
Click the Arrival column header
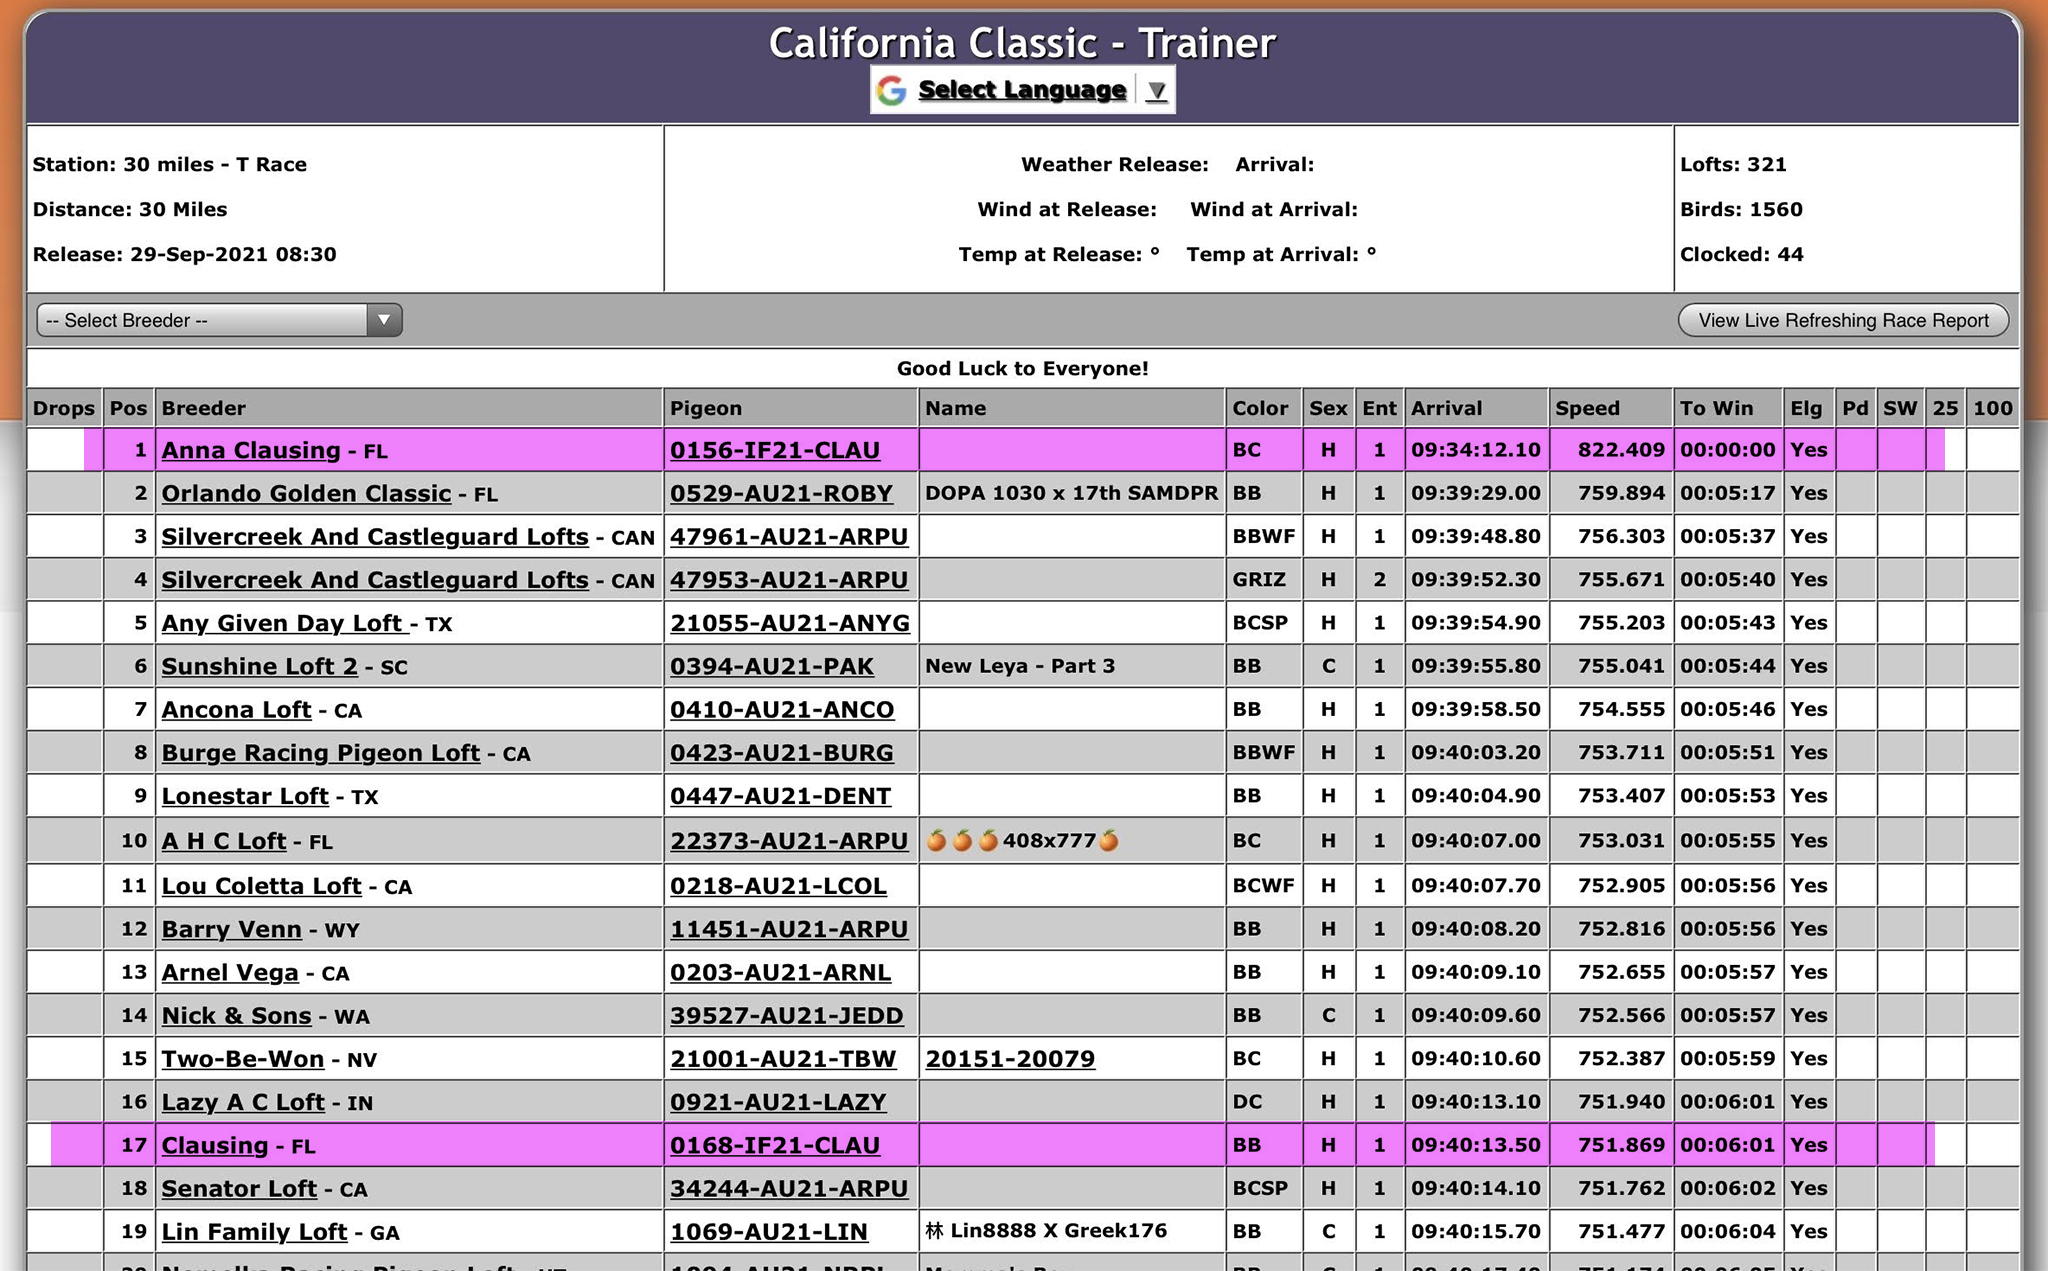coord(1446,408)
